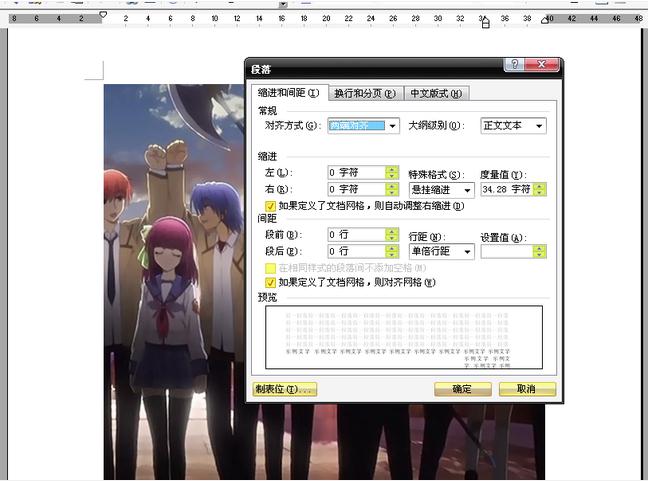Screen dimensions: 648x481
Task: Click the 段前 spacing spinner arrows
Action: 392,235
